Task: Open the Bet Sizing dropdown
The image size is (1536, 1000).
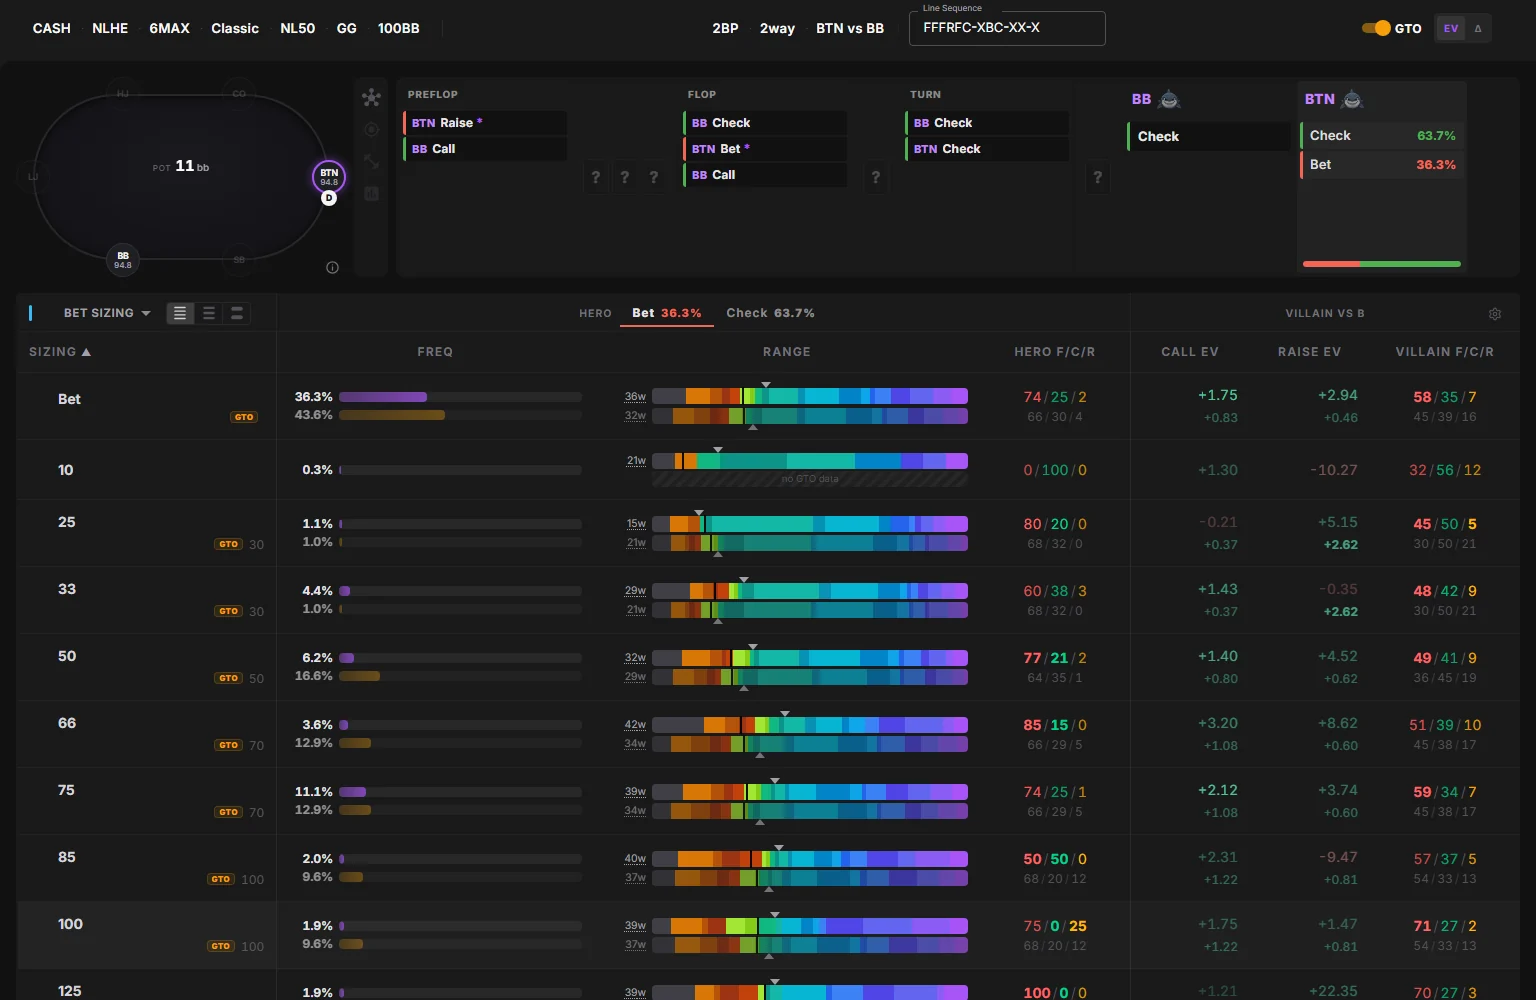Action: click(x=107, y=313)
